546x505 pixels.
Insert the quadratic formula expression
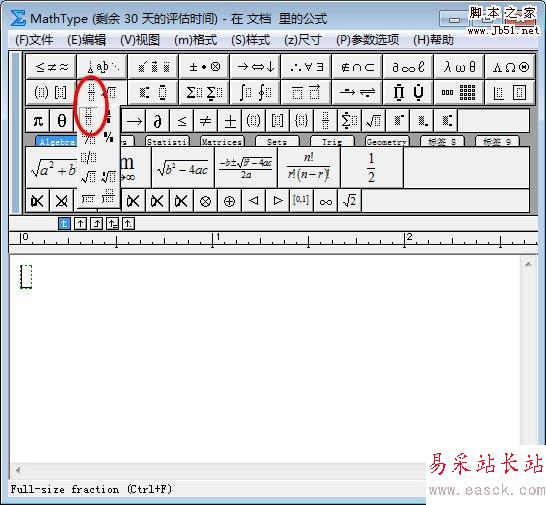click(x=246, y=168)
